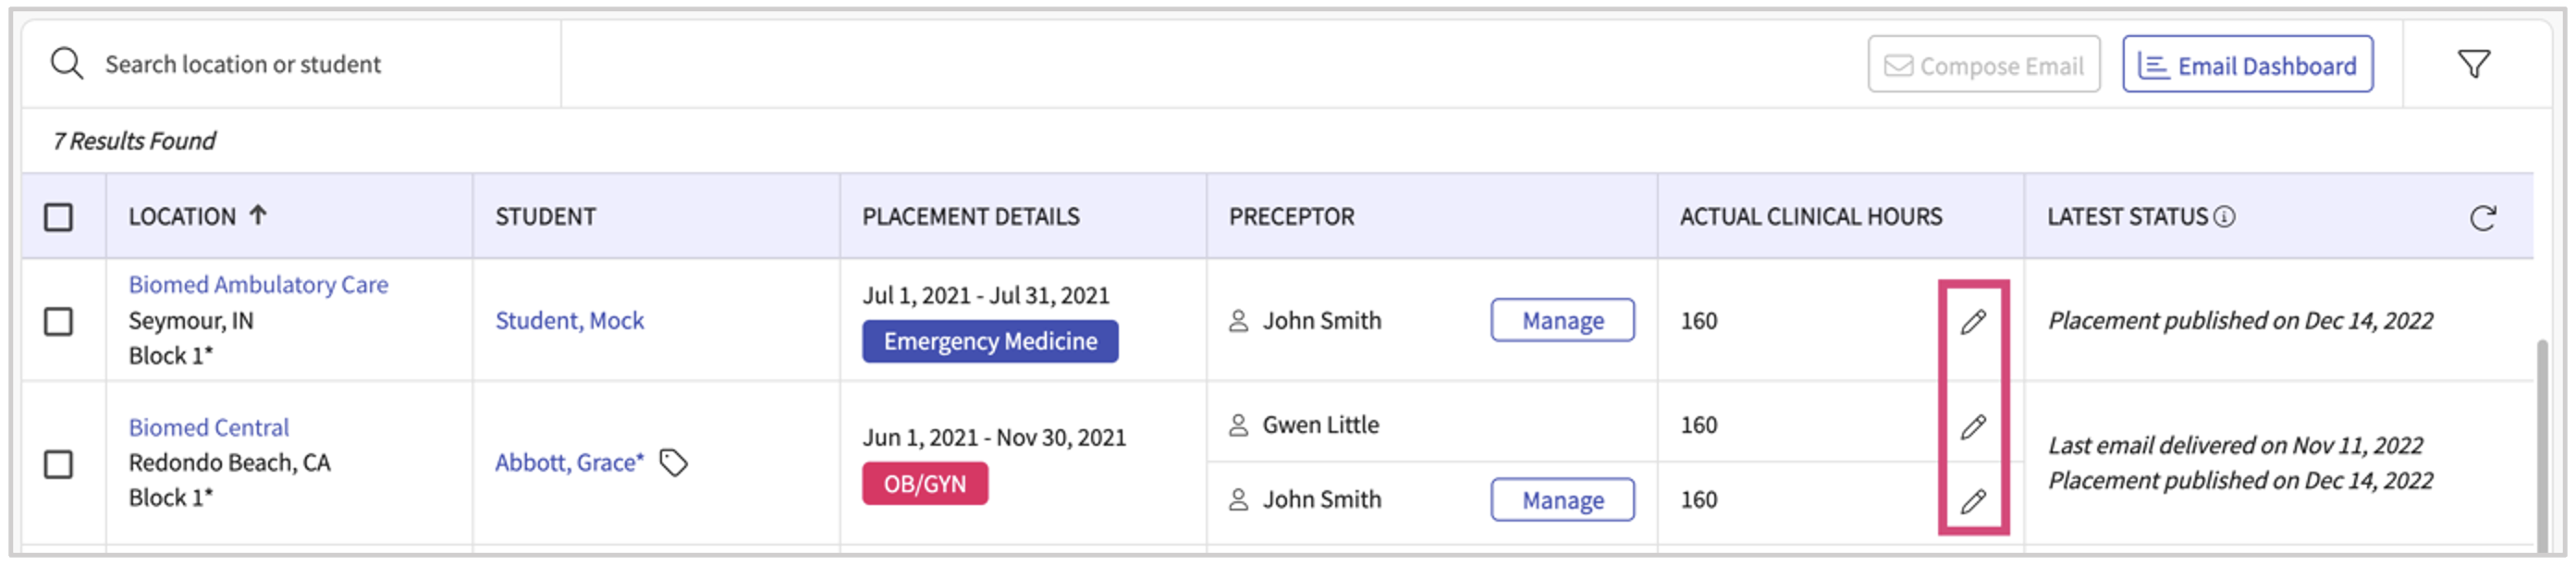This screenshot has height=566, width=2576.
Task: Click the Compose Email button
Action: (1983, 66)
